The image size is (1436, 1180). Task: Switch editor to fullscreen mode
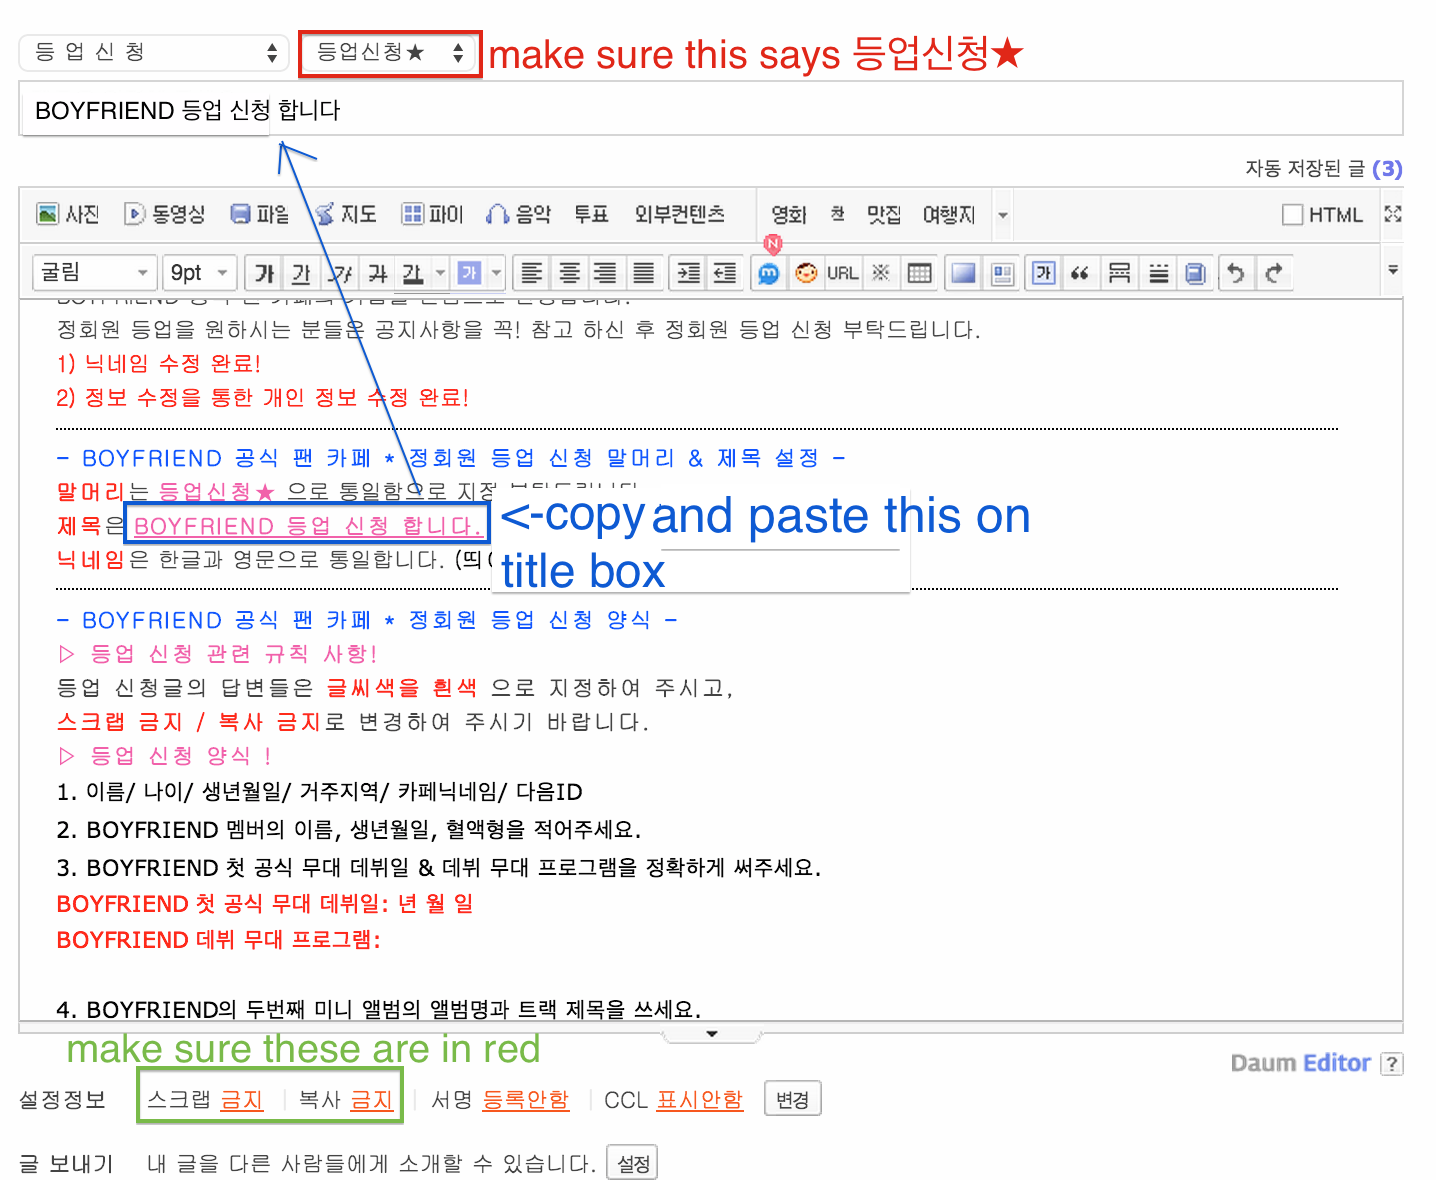pyautogui.click(x=1392, y=214)
